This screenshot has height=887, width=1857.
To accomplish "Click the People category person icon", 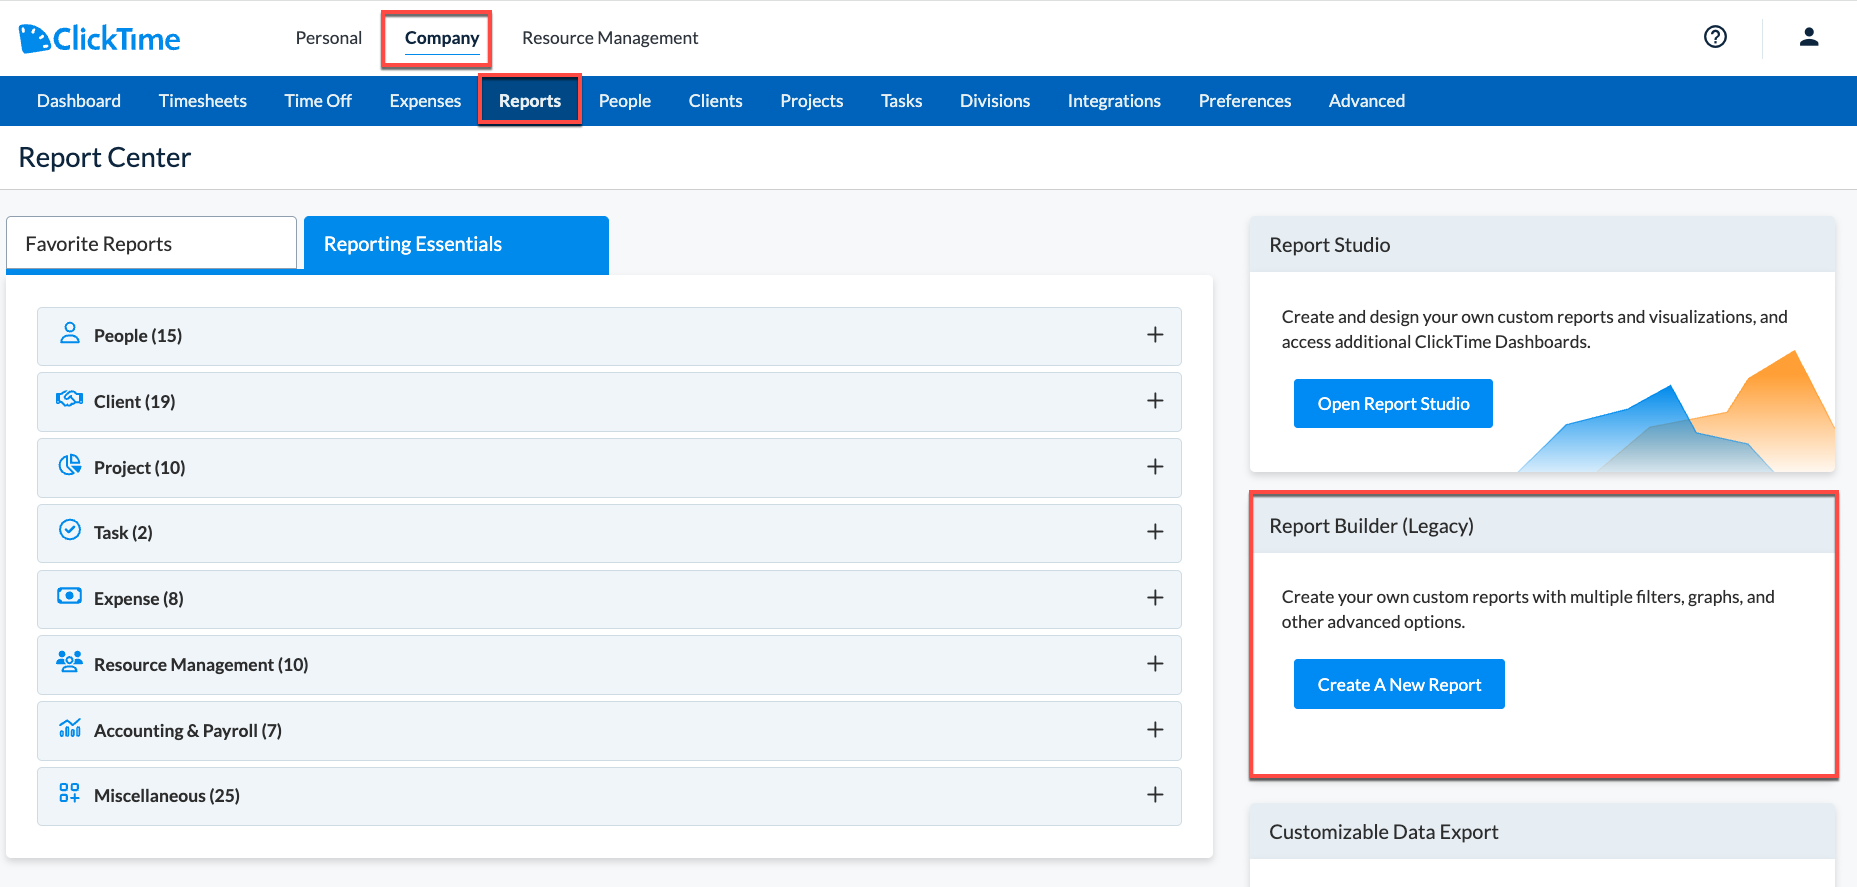I will 69,333.
